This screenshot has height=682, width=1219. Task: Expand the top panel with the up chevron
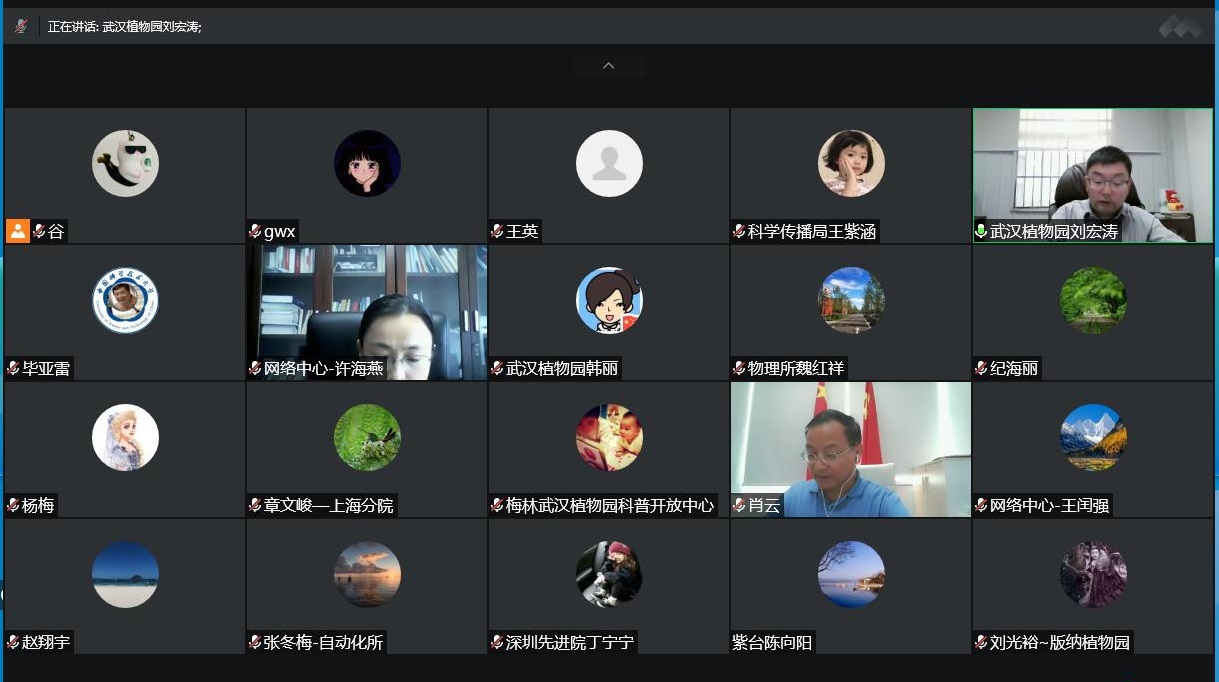click(608, 66)
